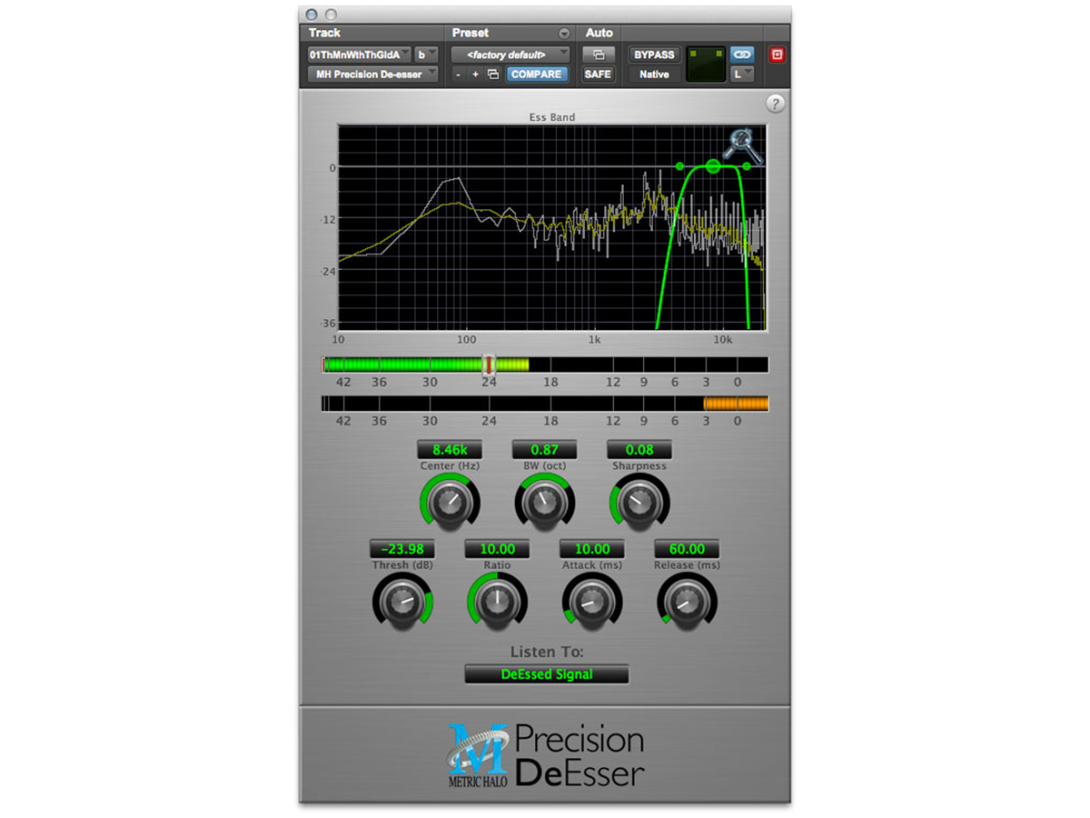Image resolution: width=1090 pixels, height=818 pixels.
Task: Toggle automation SAFE button
Action: [x=598, y=74]
